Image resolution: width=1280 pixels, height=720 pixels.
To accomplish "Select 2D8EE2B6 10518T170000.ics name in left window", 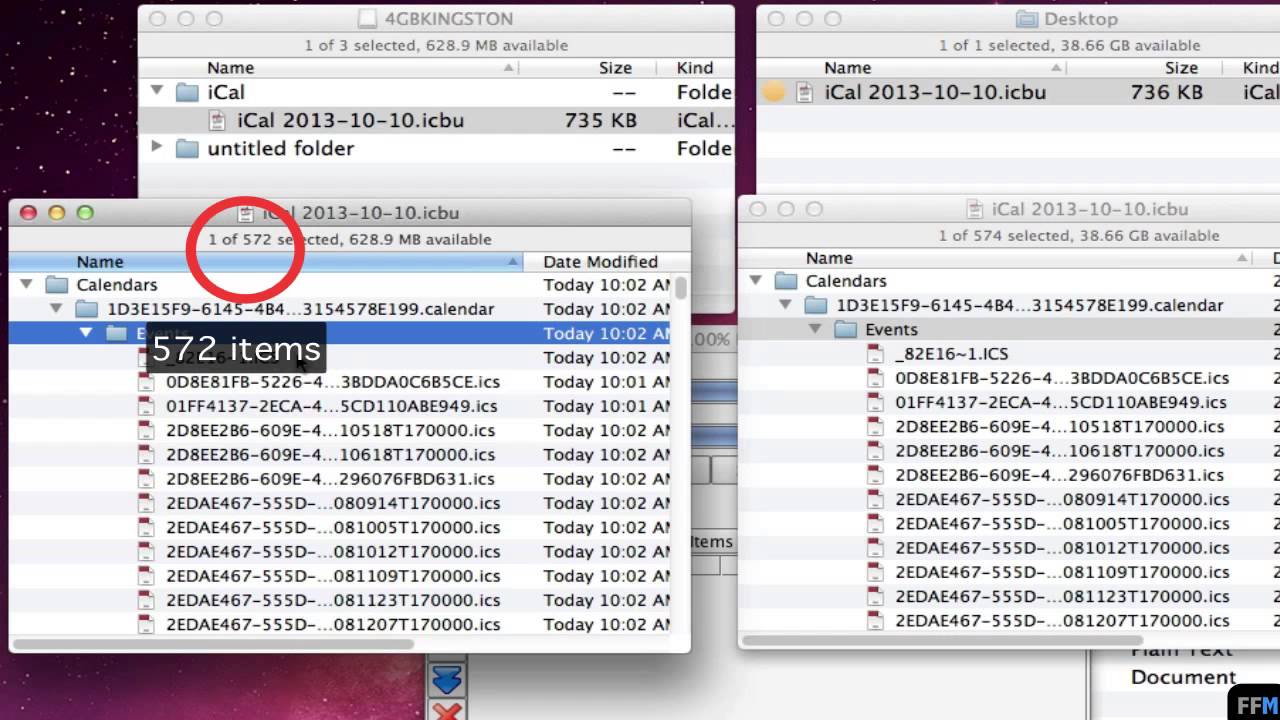I will (330, 430).
